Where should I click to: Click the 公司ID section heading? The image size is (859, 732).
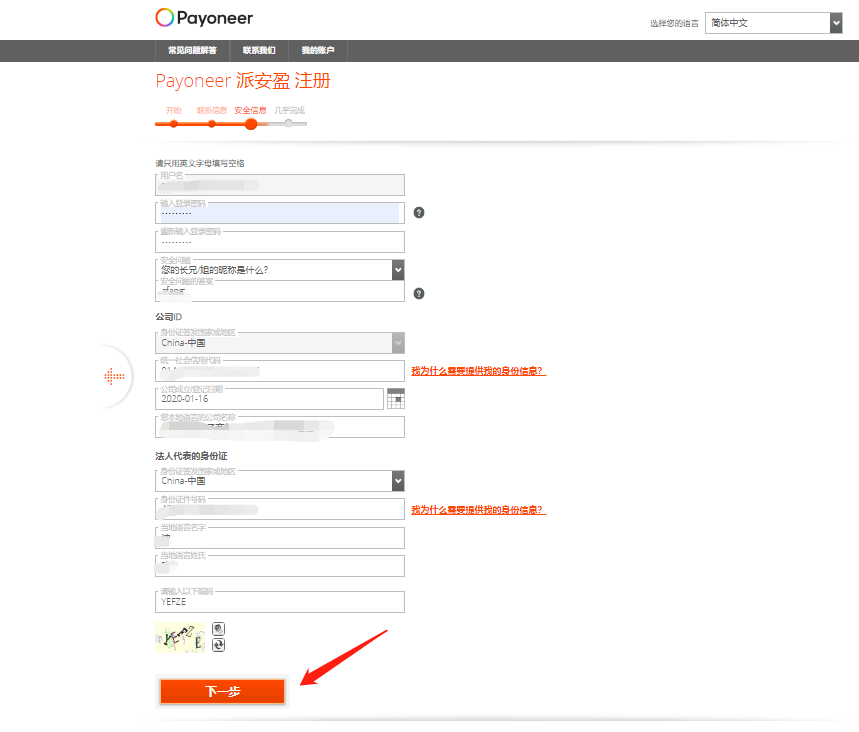pyautogui.click(x=169, y=317)
